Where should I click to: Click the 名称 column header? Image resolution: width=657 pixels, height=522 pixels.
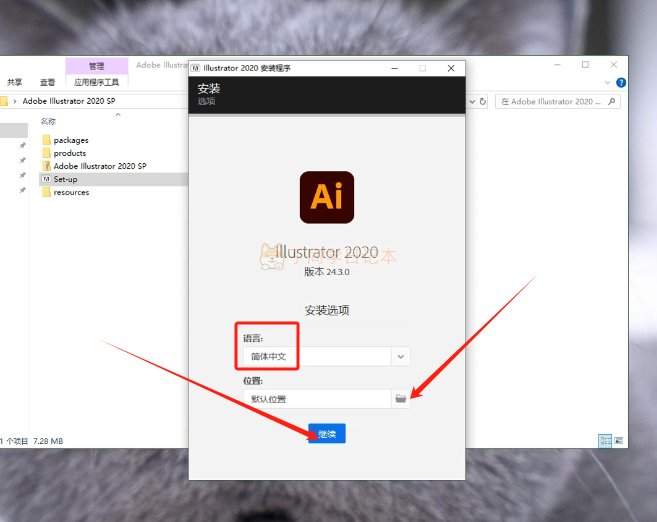[x=48, y=121]
